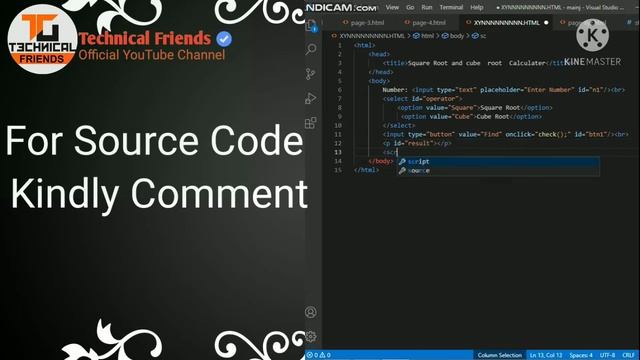The width and height of the screenshot is (640, 360).
Task: Click option value="Square" code line
Action: click(475, 108)
